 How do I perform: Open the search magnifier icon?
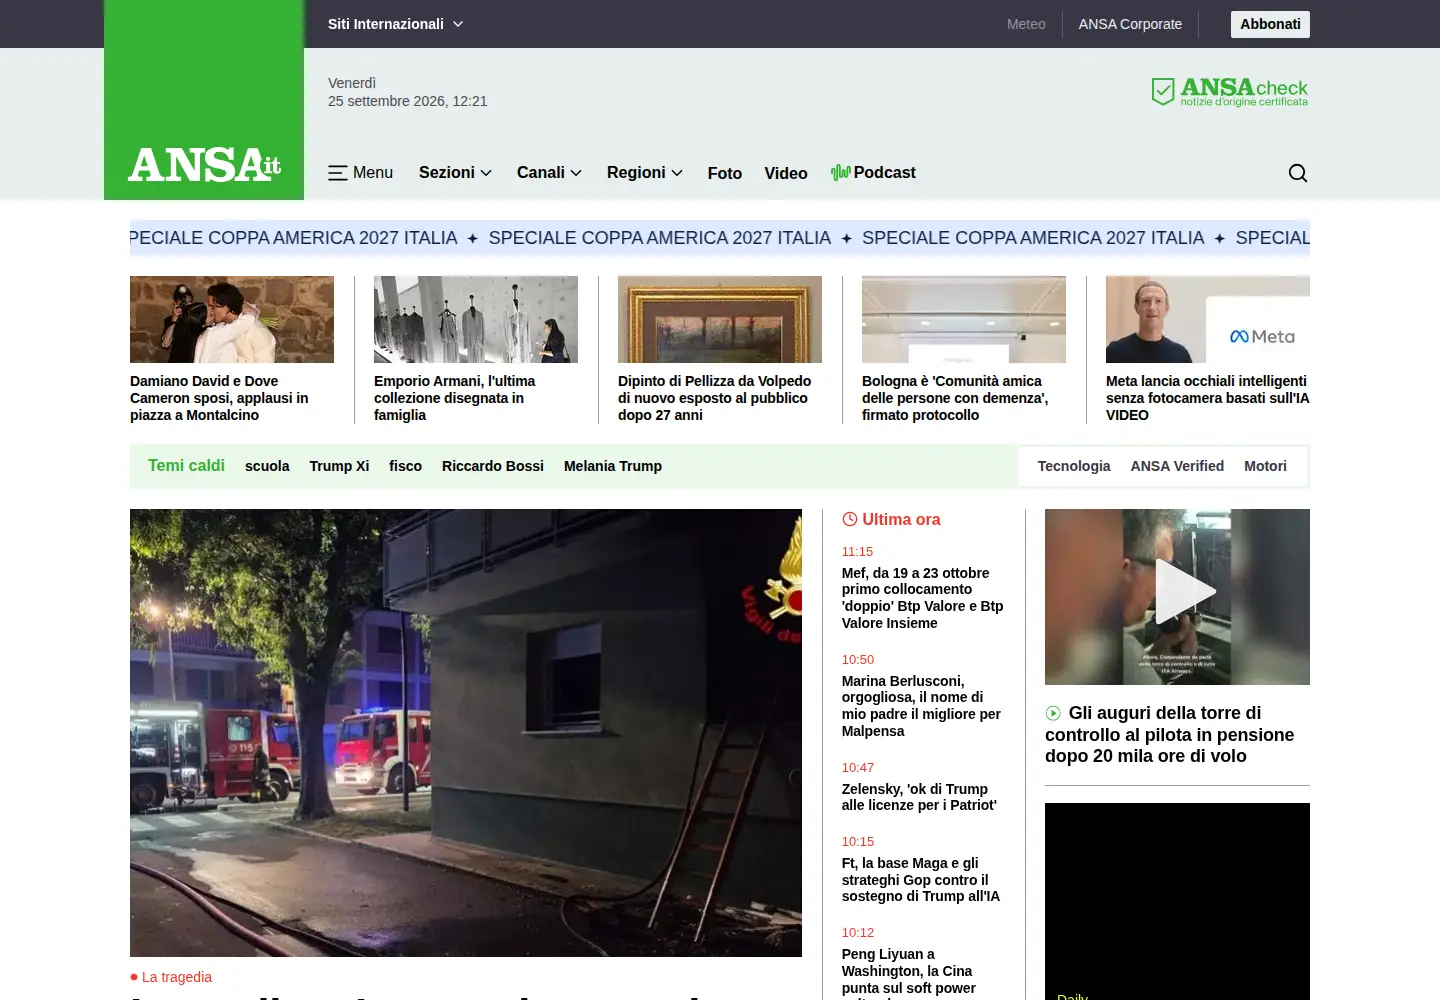1298,173
